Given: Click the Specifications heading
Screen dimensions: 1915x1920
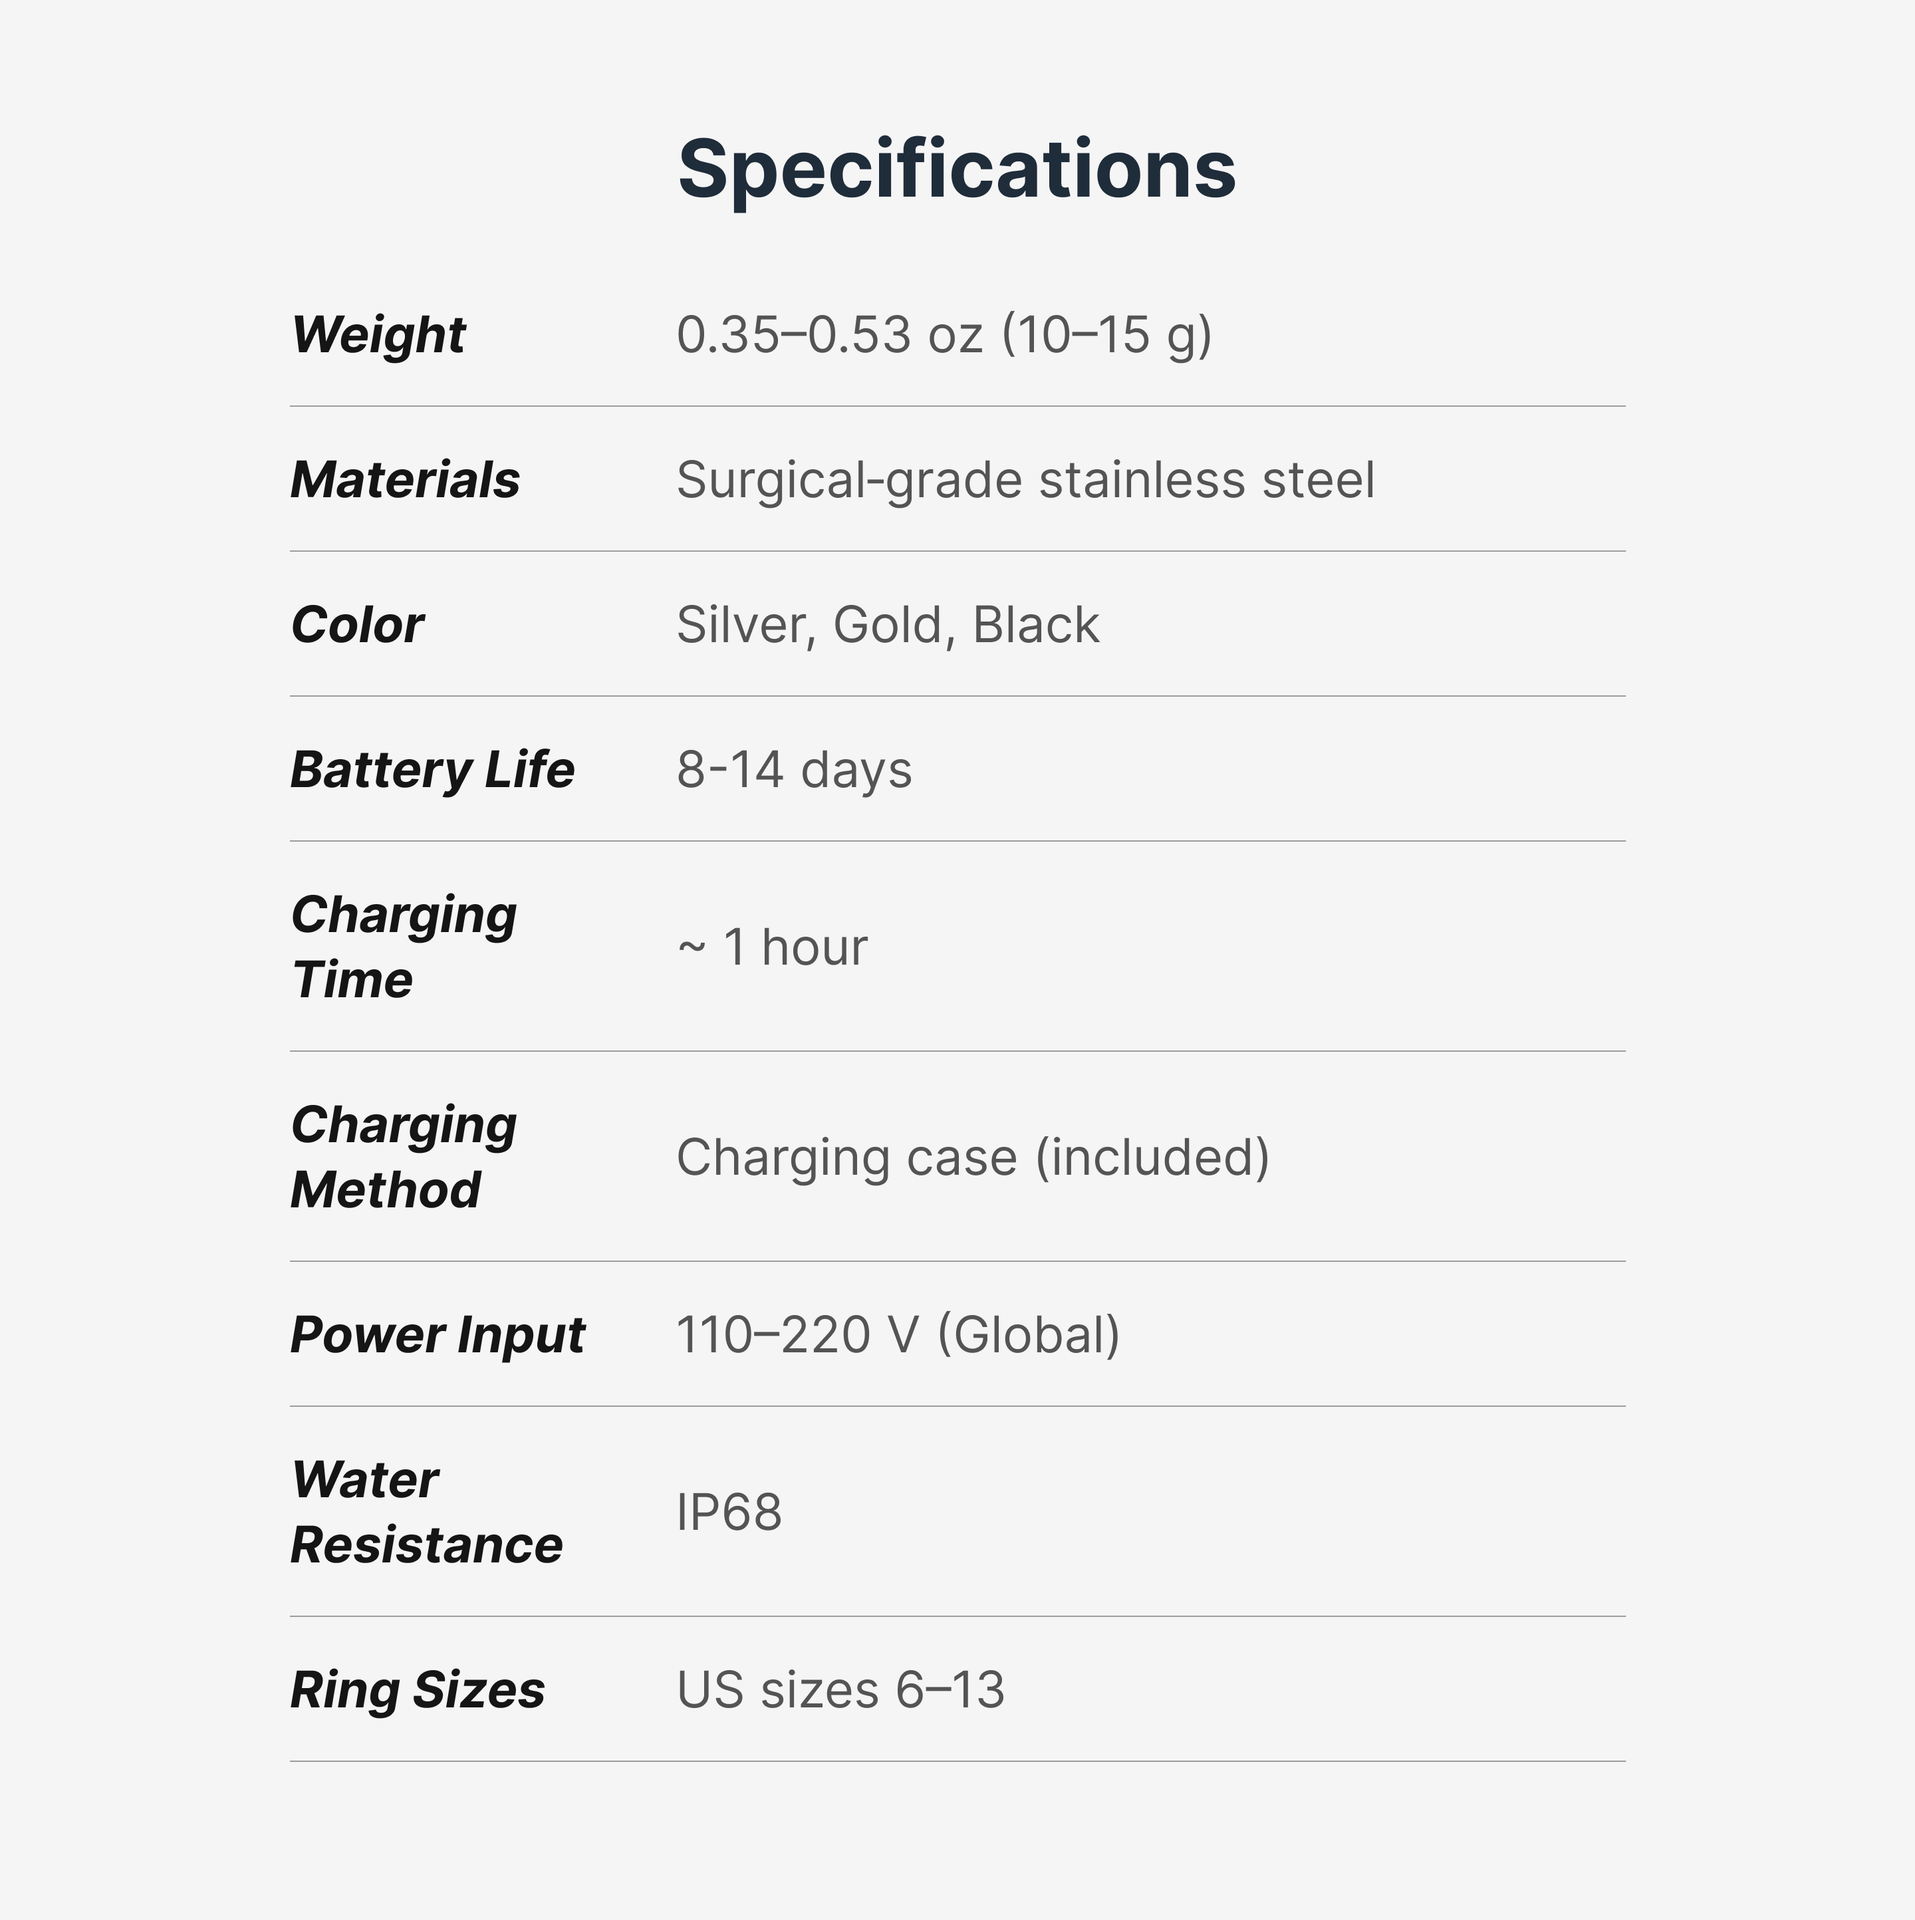Looking at the screenshot, I should pos(956,168).
